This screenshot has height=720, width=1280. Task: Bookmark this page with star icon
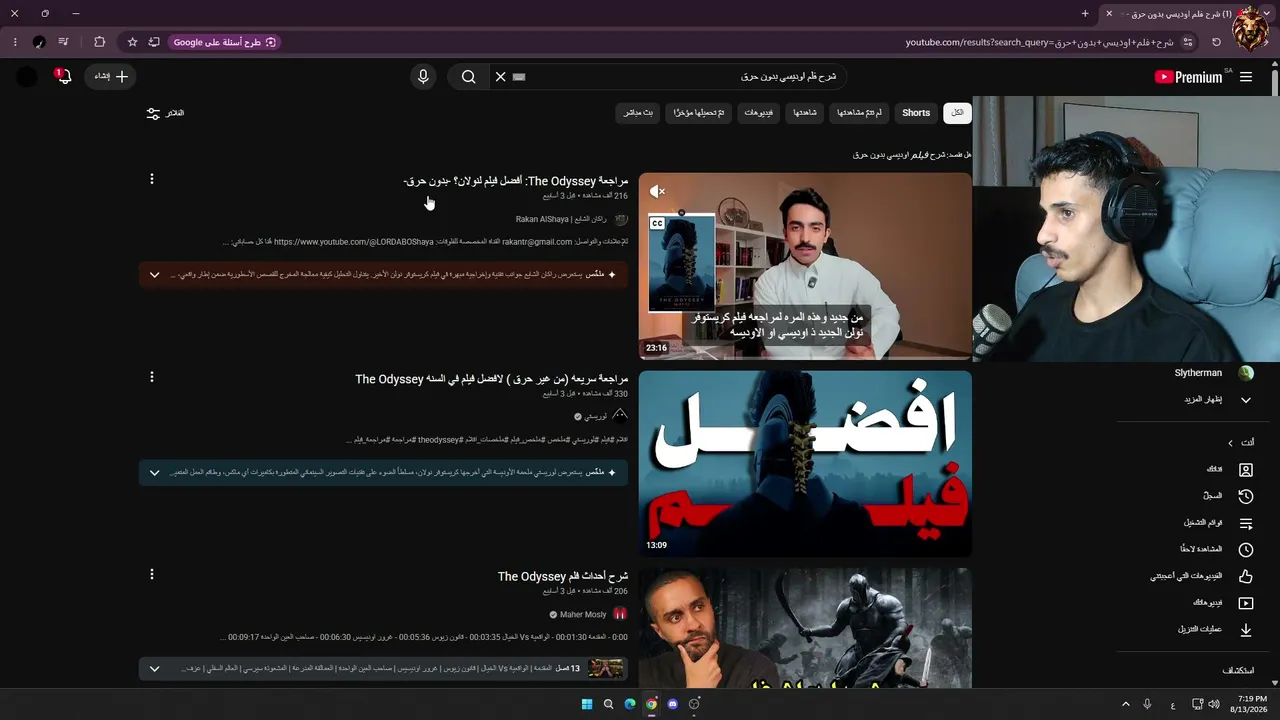[132, 42]
